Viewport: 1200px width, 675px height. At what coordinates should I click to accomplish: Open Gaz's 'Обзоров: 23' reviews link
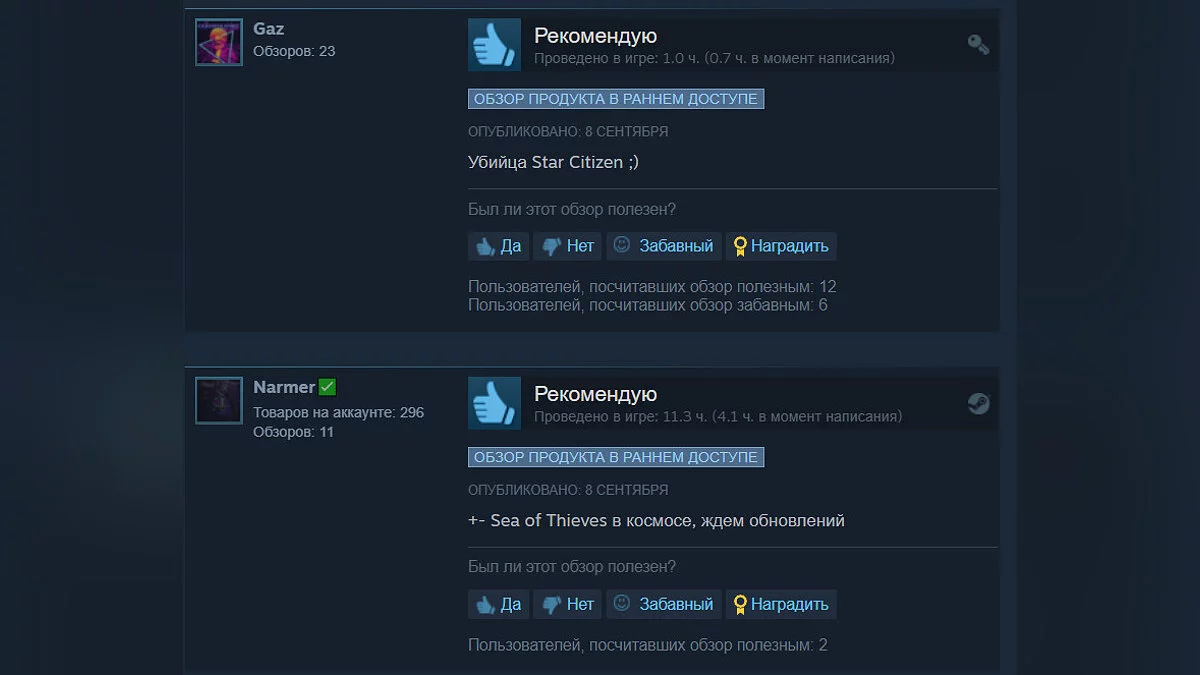294,51
